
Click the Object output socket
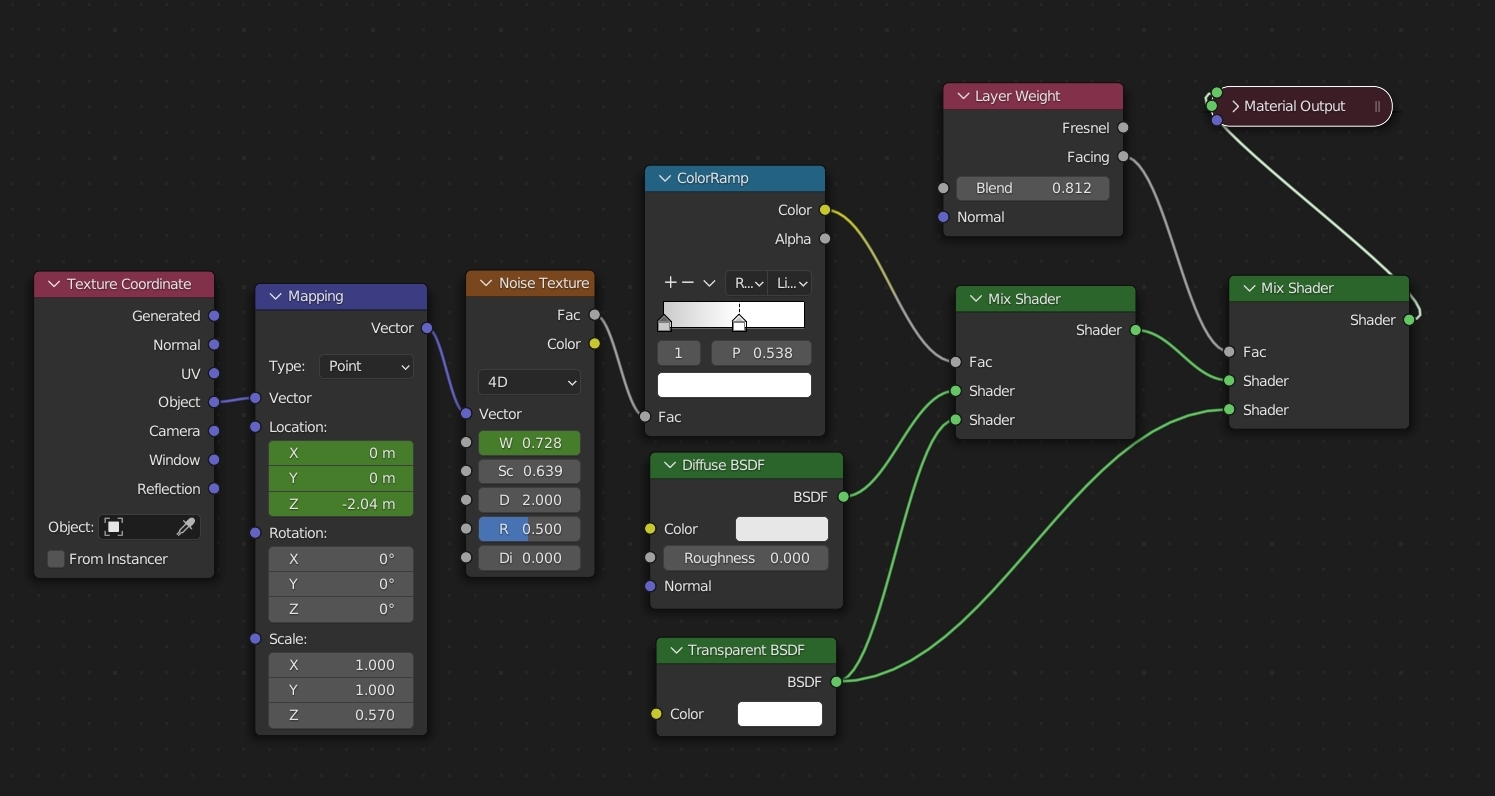click(214, 402)
